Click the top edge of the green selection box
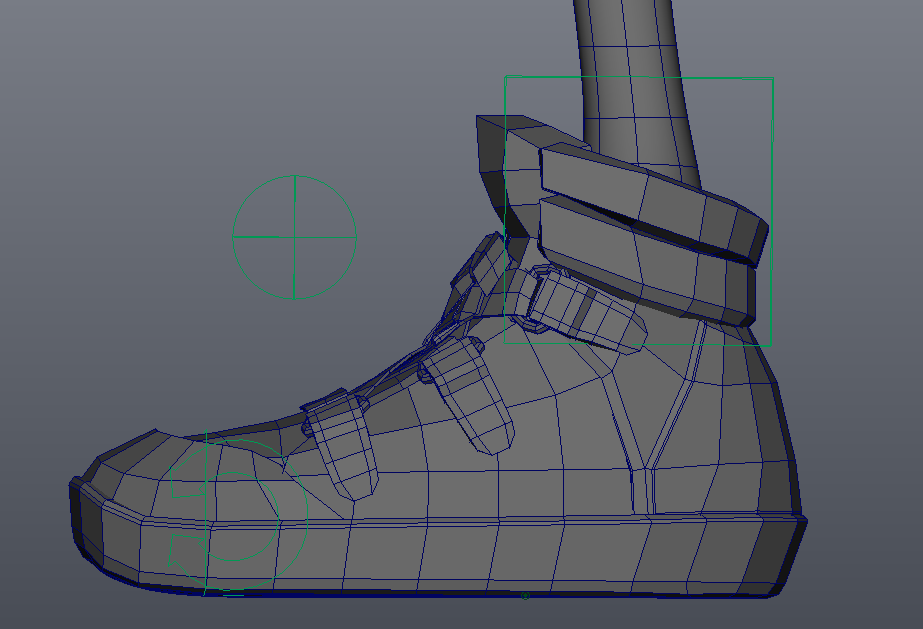The height and width of the screenshot is (629, 923). pyautogui.click(x=640, y=74)
